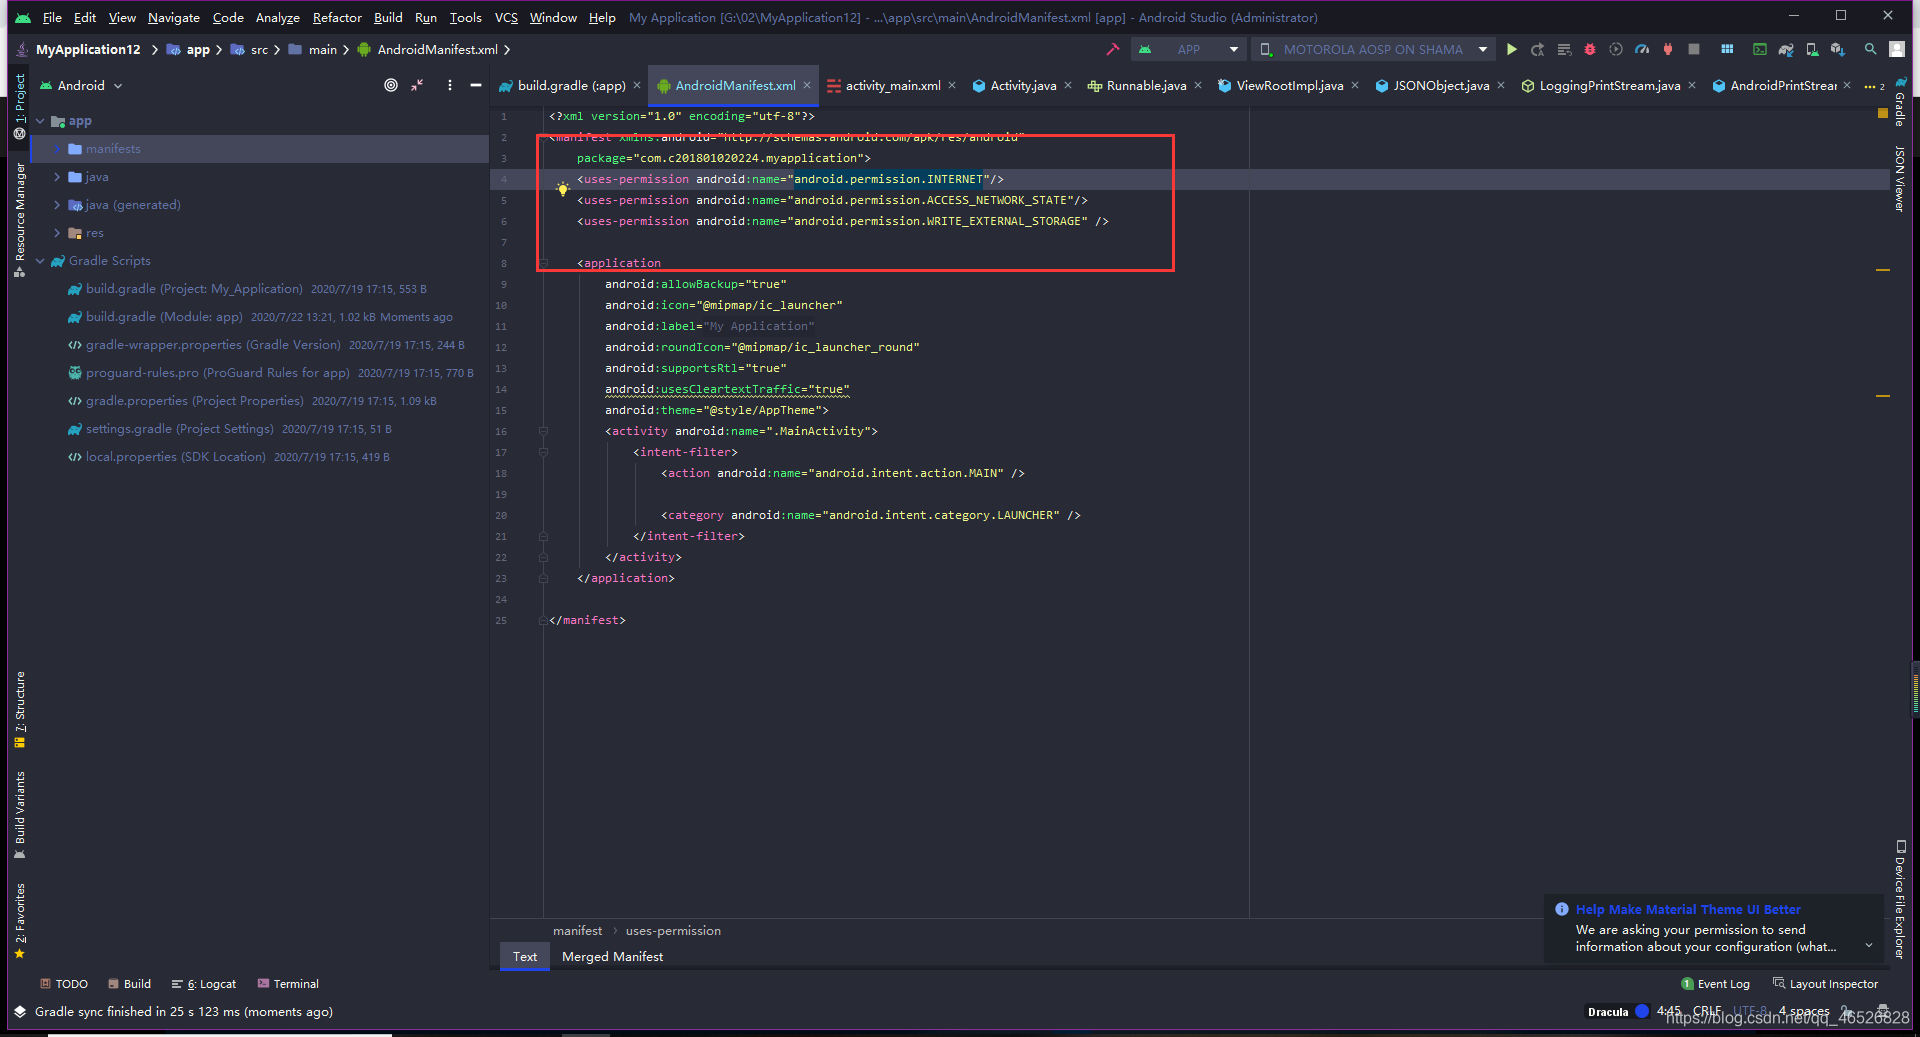Toggle the 7: Structure tool window

tap(20, 709)
